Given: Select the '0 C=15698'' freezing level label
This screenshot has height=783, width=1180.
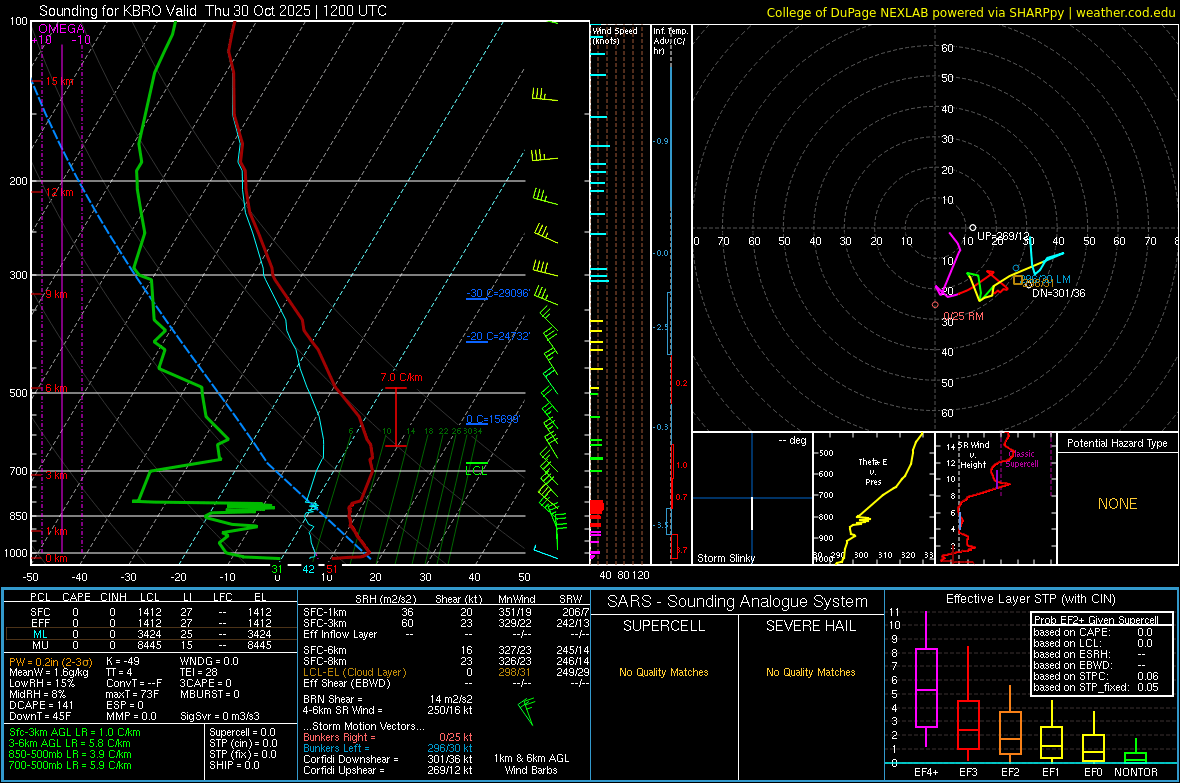Looking at the screenshot, I should 492,419.
